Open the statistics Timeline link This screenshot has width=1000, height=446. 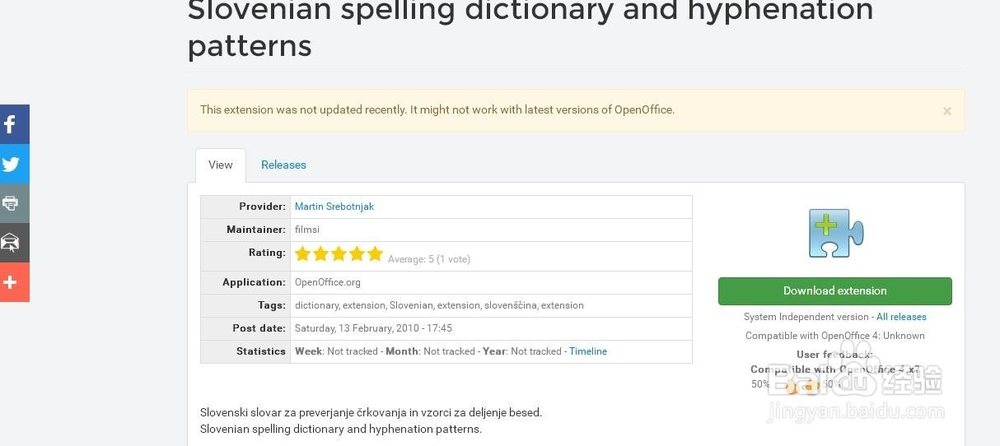[588, 351]
